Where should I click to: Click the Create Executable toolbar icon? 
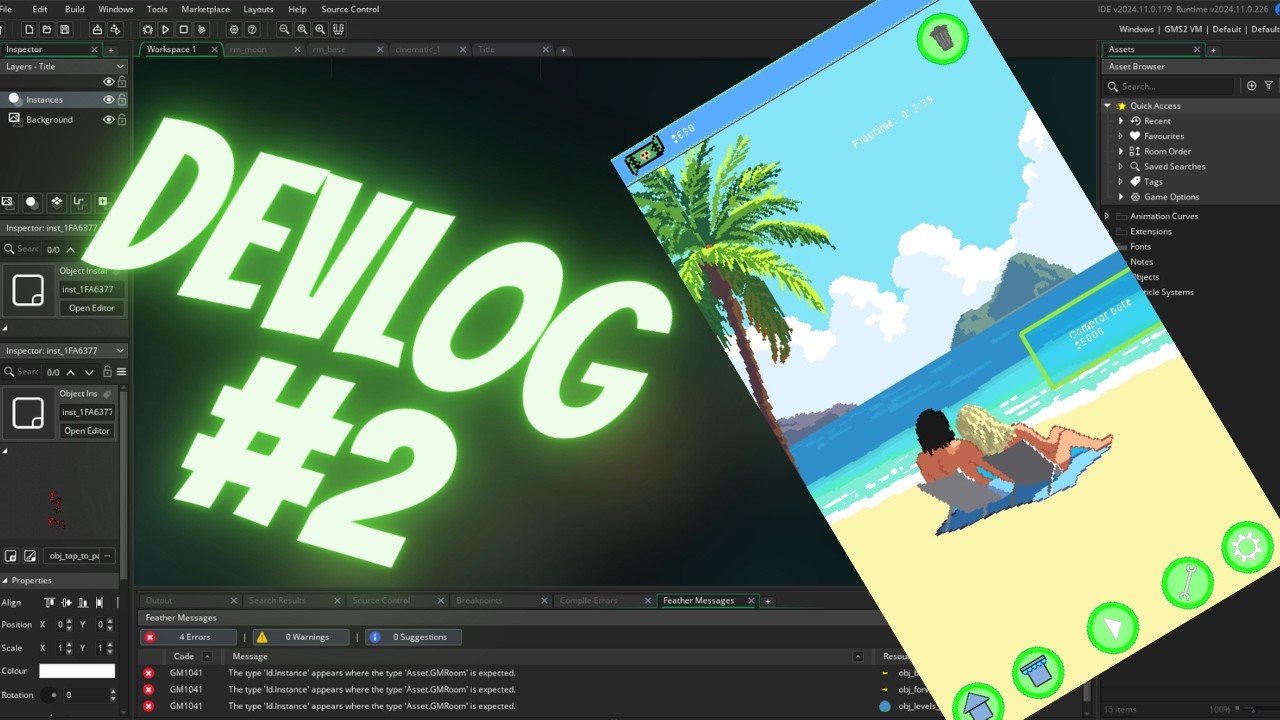[x=97, y=30]
